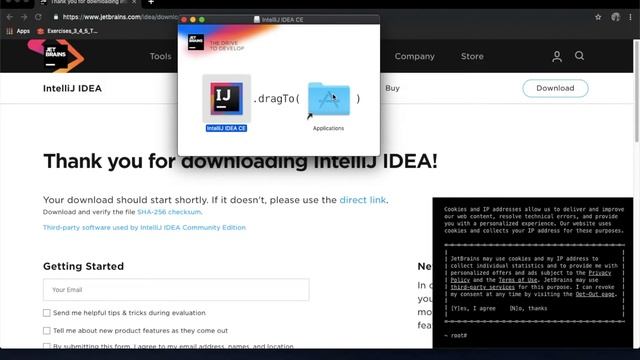Open Third-party software used by IntelliJ IDEA link
The height and width of the screenshot is (360, 640).
pyautogui.click(x=144, y=227)
